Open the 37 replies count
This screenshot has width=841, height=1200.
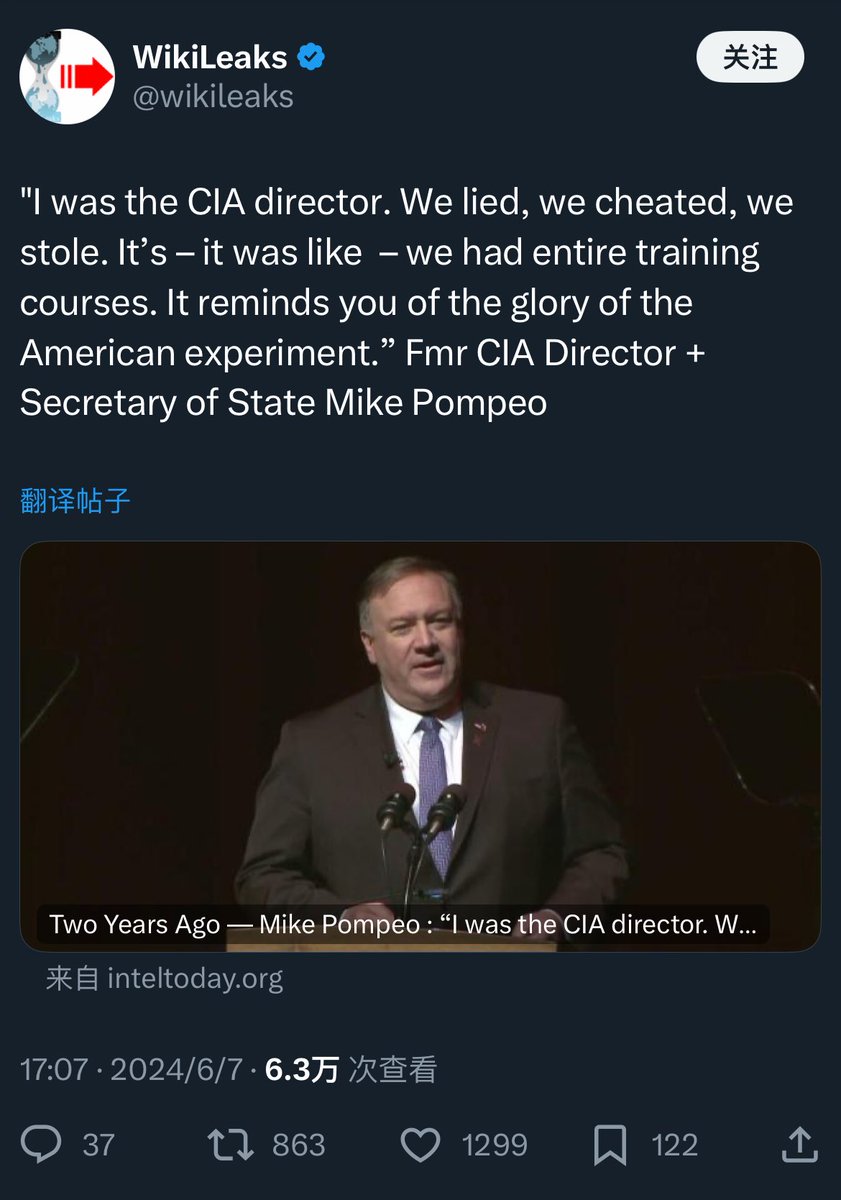coord(98,1145)
